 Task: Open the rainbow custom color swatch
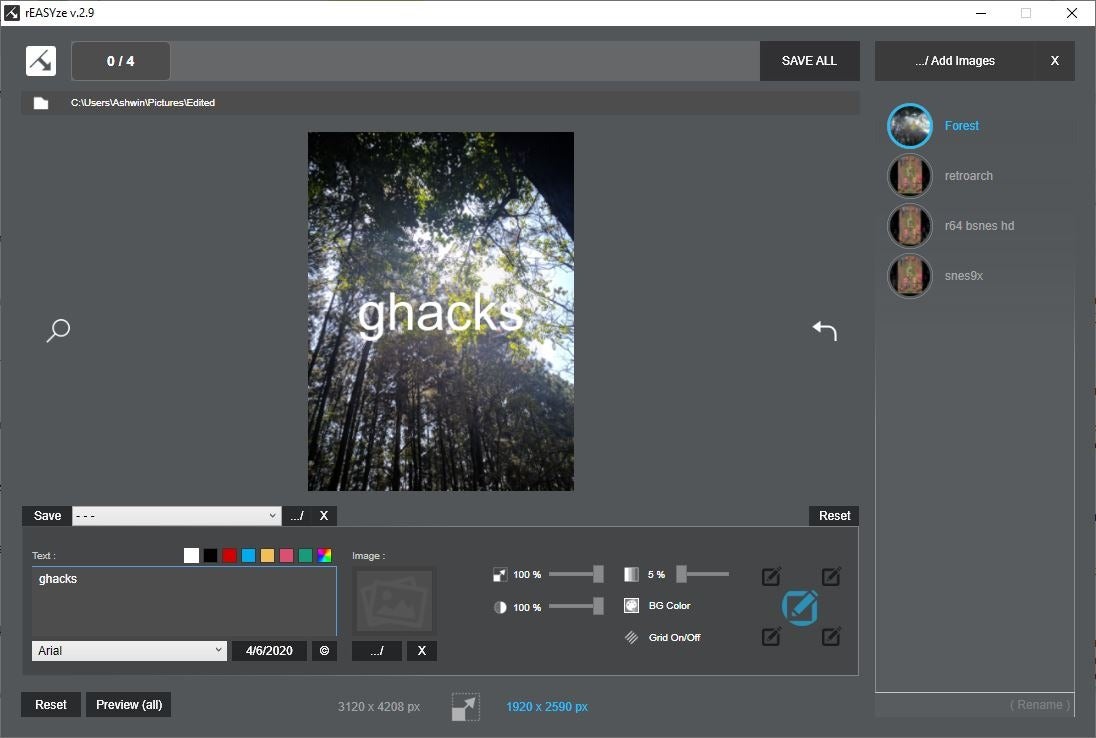(x=324, y=556)
